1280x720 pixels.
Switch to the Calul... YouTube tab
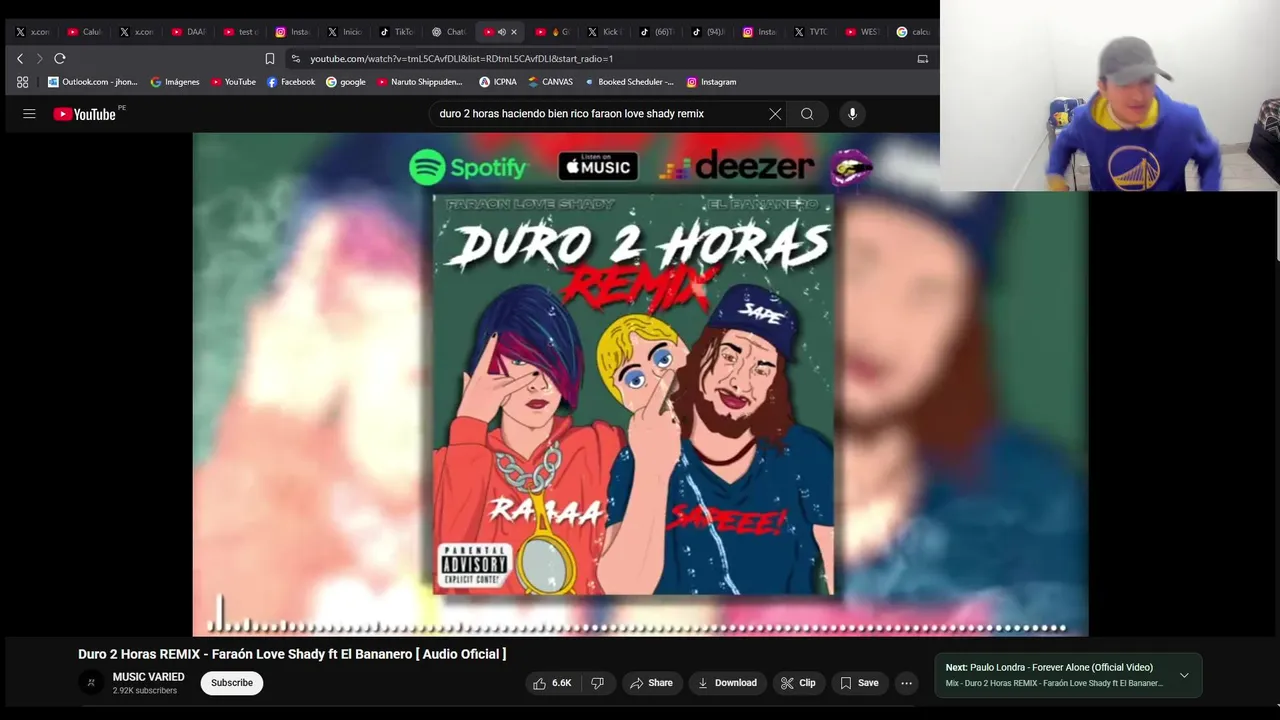[85, 32]
